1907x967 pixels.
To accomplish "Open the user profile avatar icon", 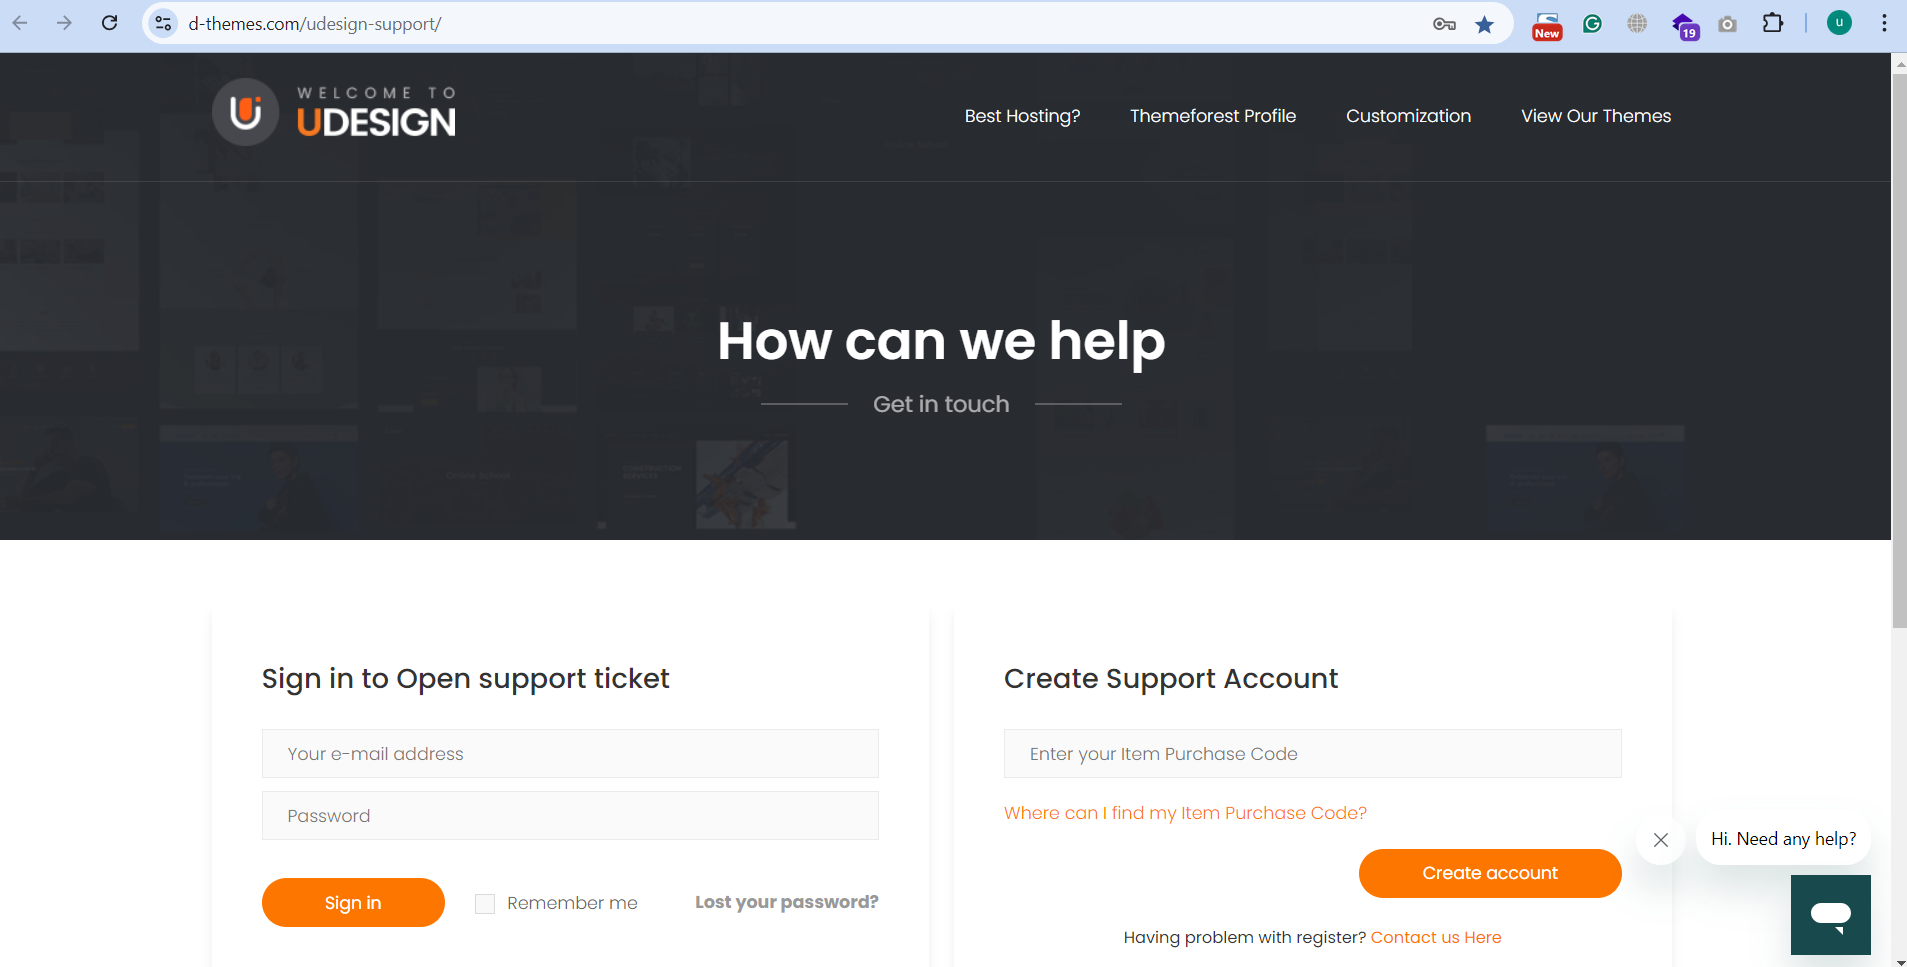I will tap(1839, 23).
